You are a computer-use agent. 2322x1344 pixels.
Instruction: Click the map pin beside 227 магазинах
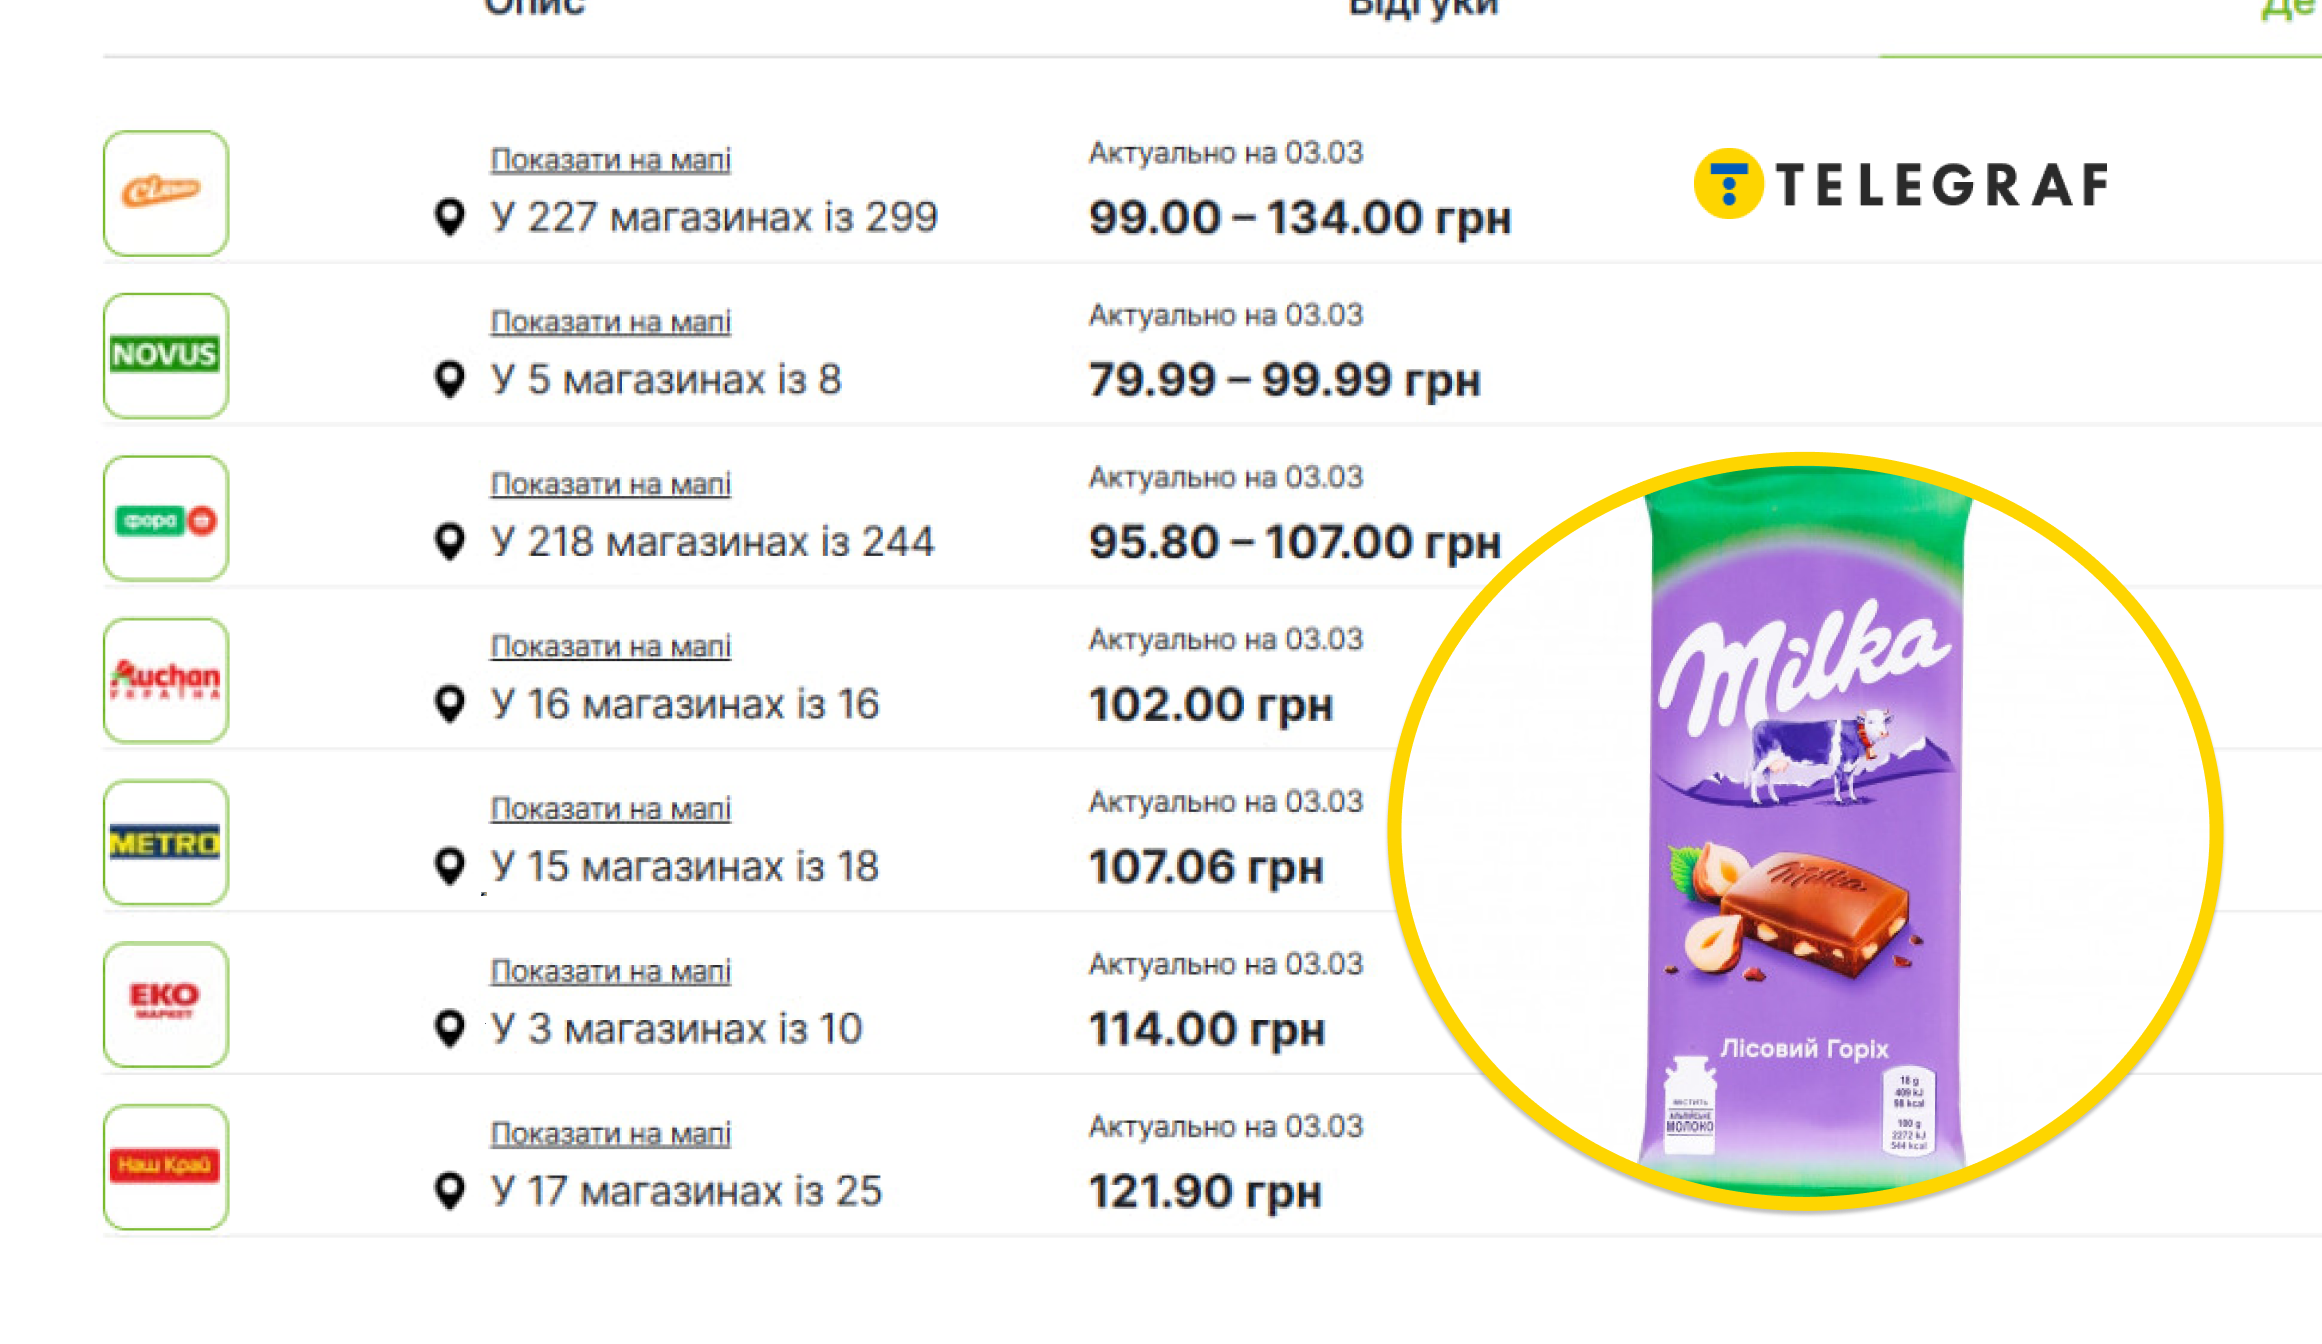pos(450,217)
